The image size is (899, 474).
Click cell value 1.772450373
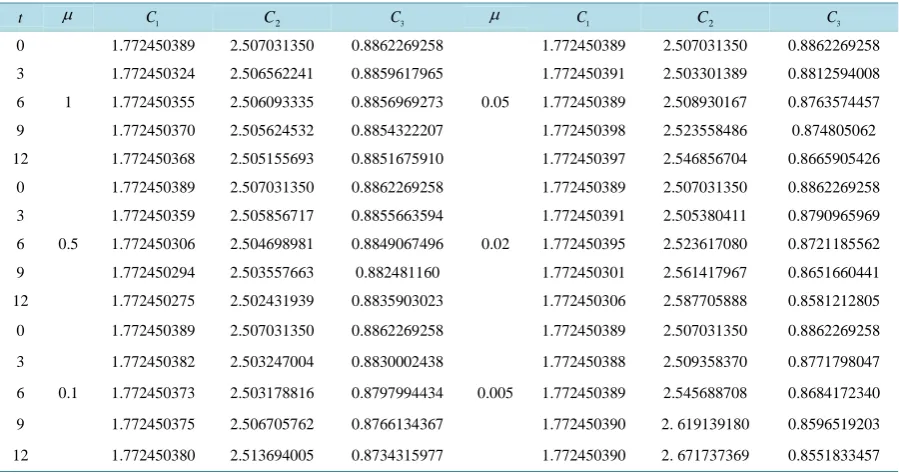tap(153, 393)
